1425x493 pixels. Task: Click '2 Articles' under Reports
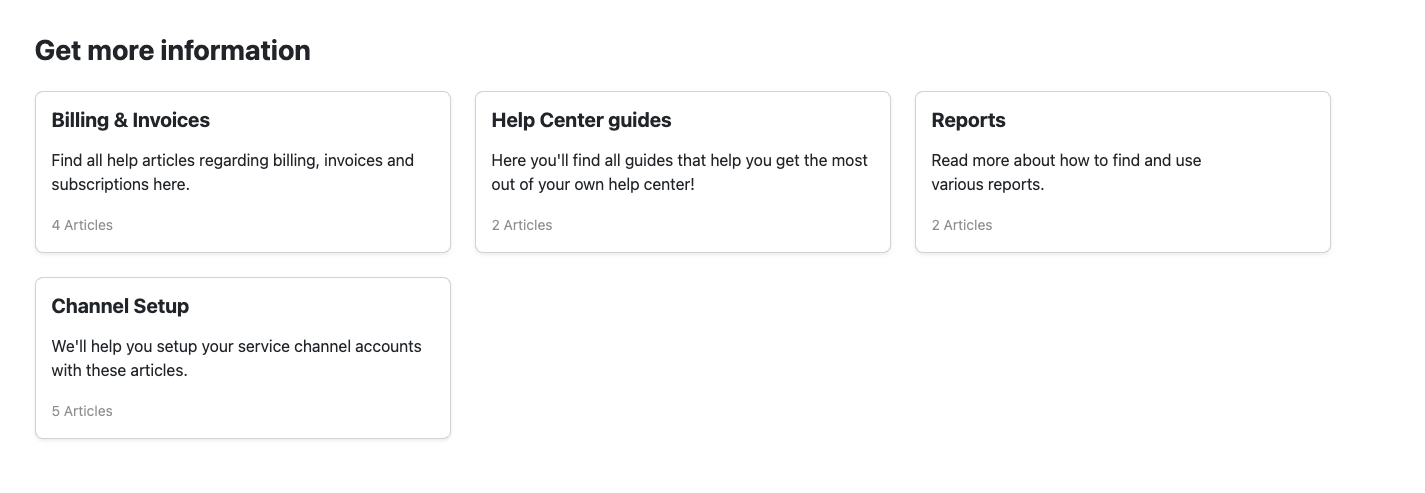coord(962,225)
